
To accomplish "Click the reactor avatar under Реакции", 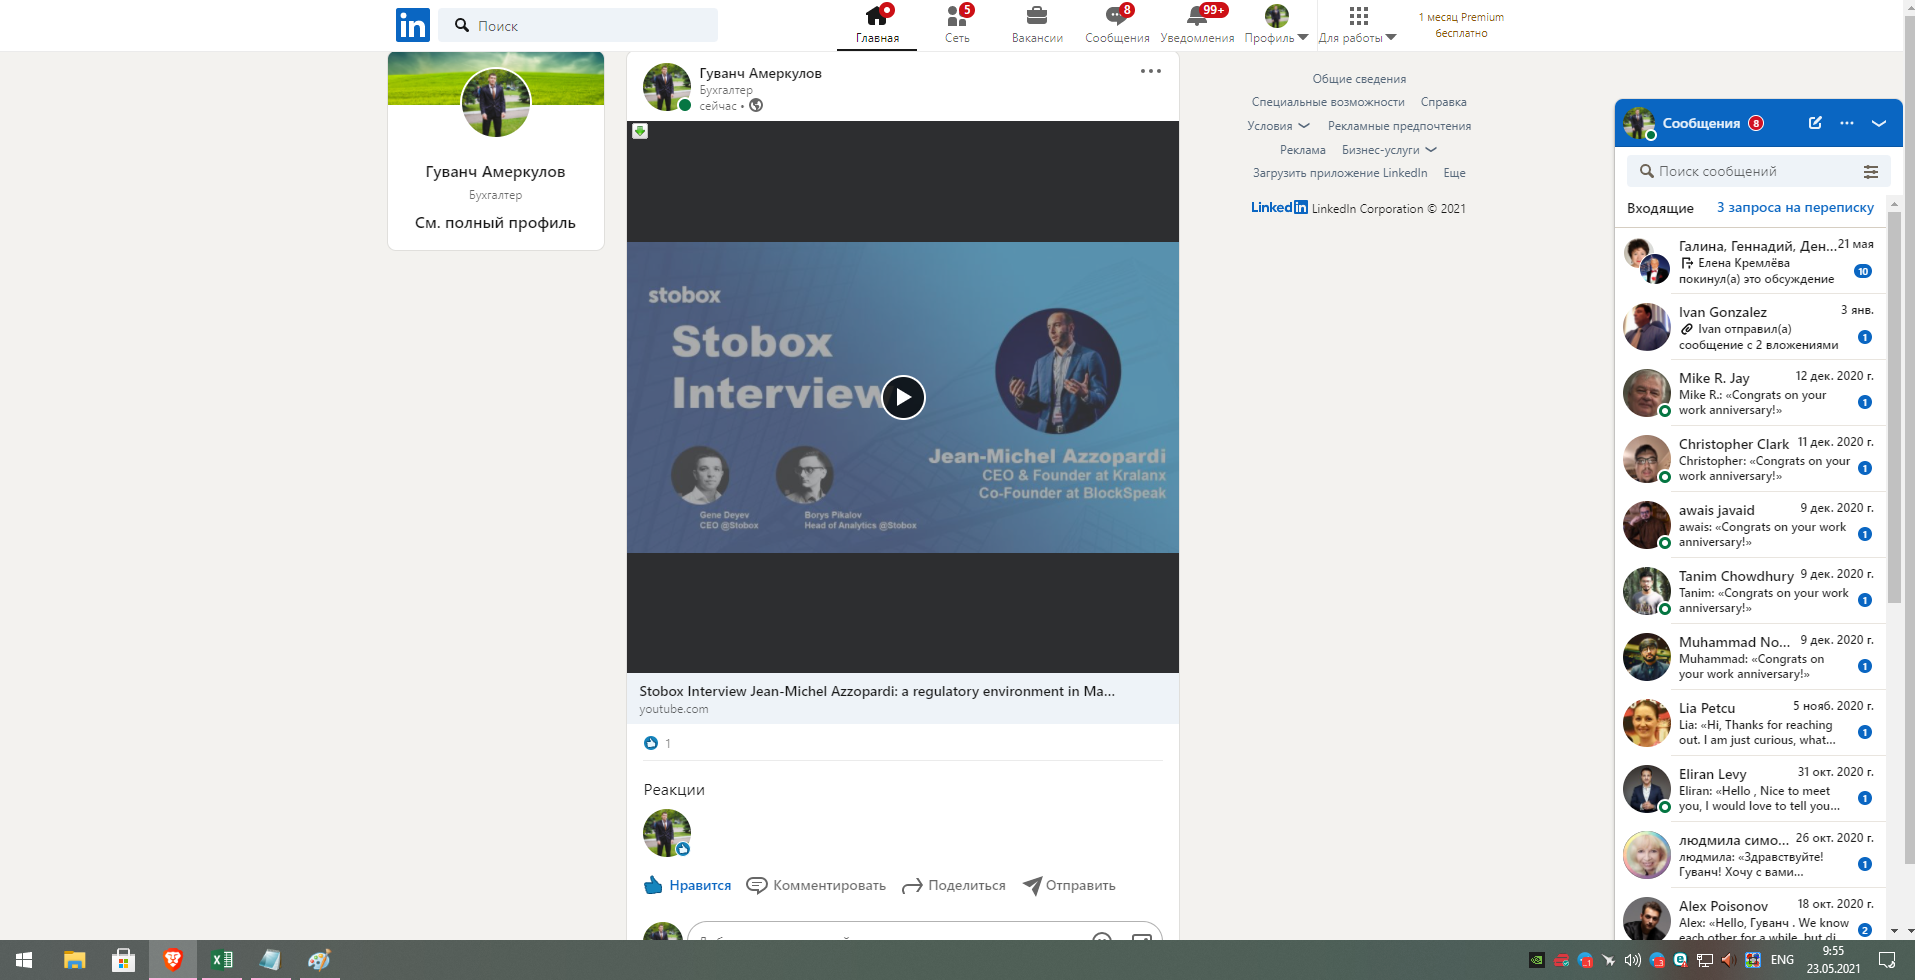I will coord(667,833).
